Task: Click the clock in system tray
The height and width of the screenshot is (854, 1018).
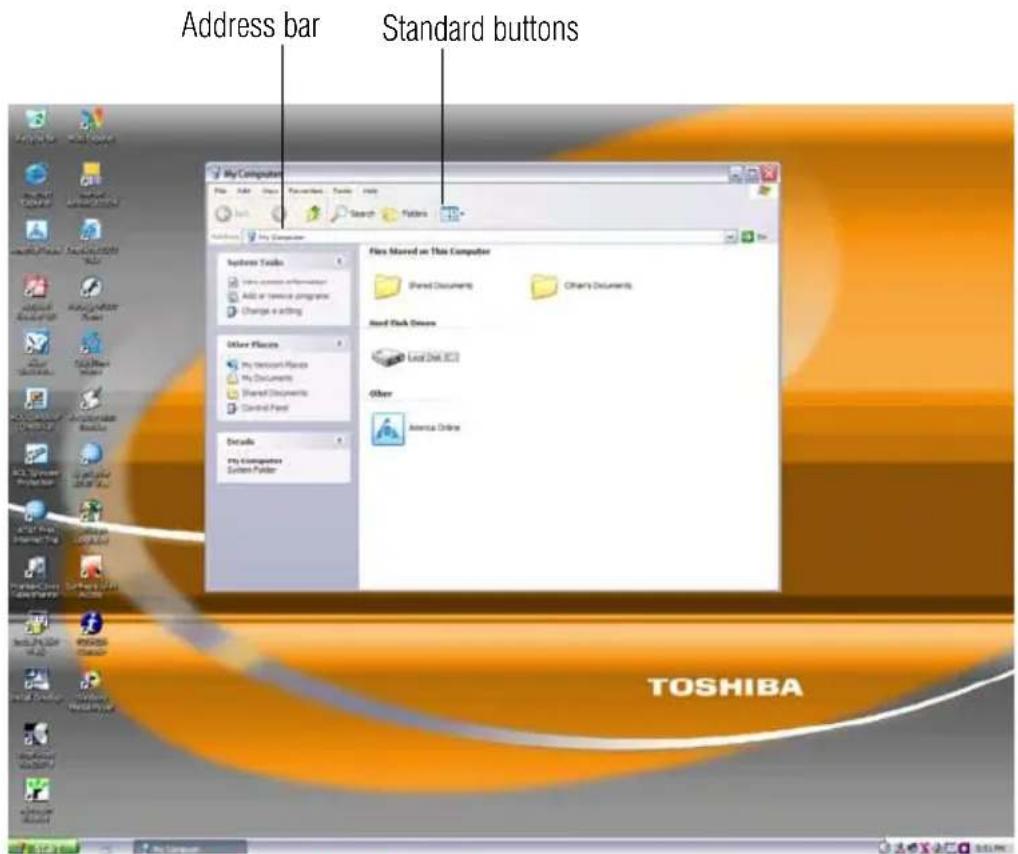Action: 990,847
